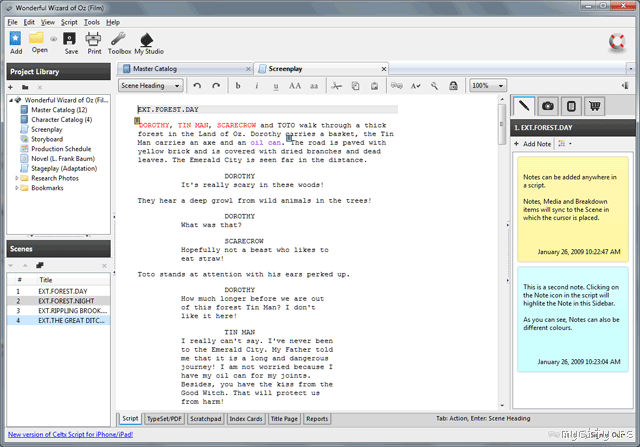Toggle italic formatting
The image size is (640, 447).
pos(257,86)
